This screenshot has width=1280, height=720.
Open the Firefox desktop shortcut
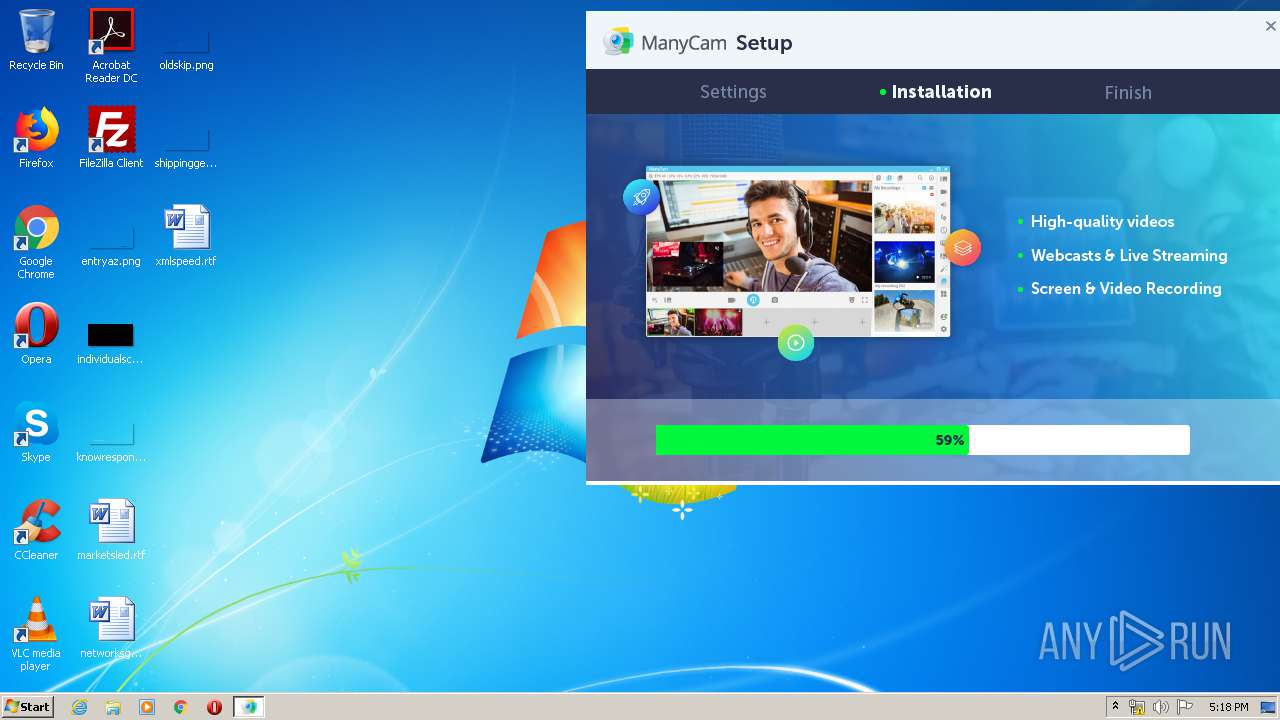click(x=36, y=138)
